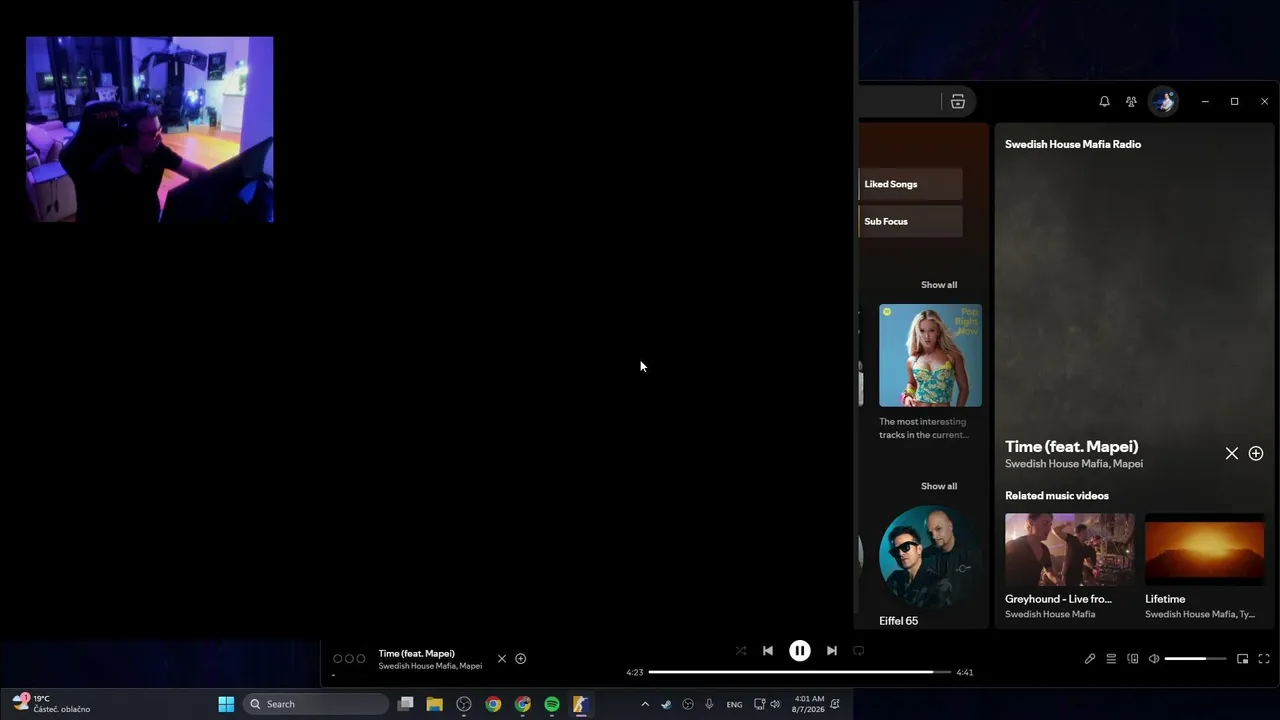Seek within the song progress bar

pyautogui.click(x=800, y=672)
